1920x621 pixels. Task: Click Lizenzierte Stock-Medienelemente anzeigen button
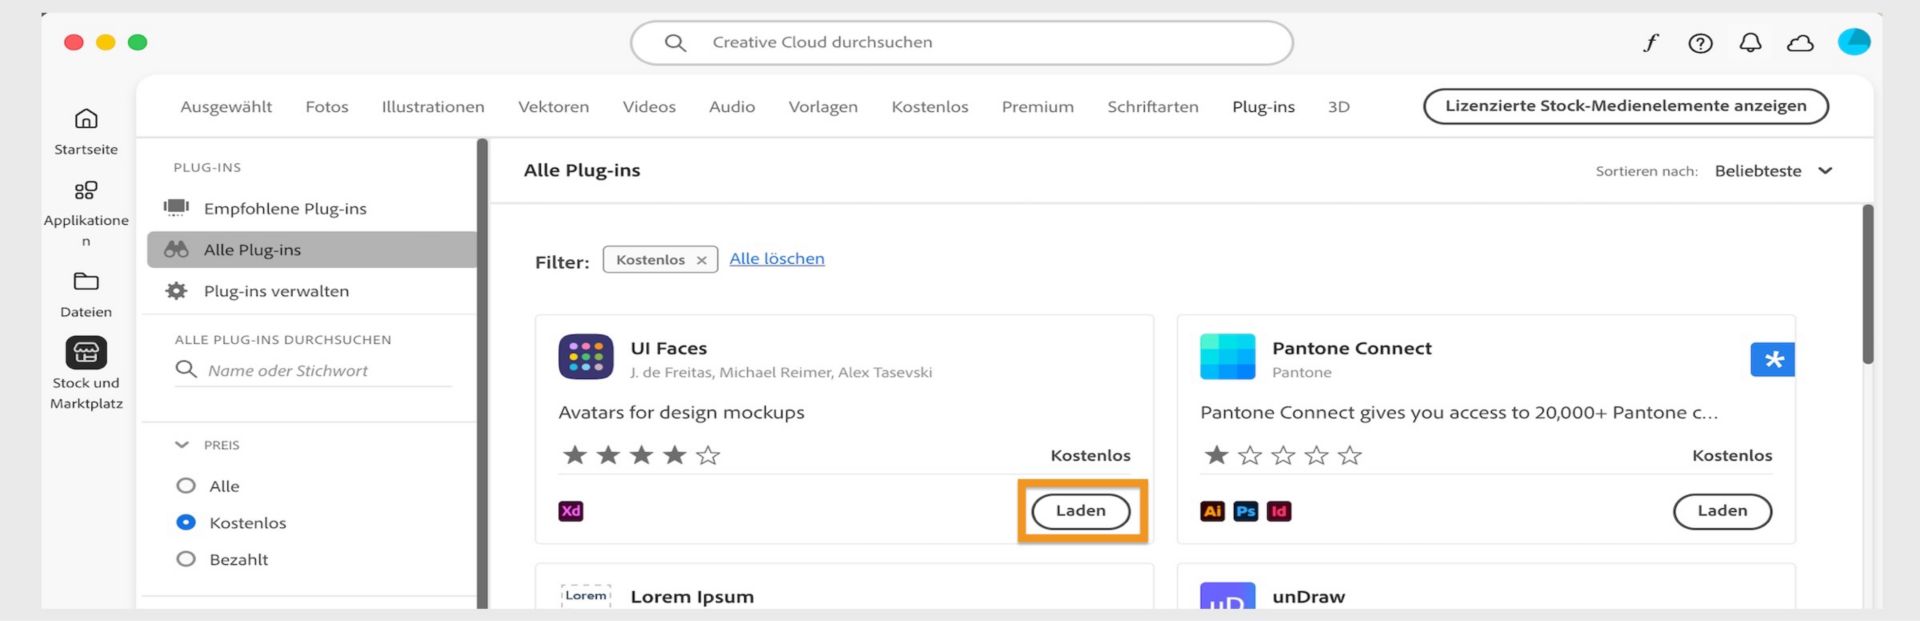pyautogui.click(x=1626, y=106)
